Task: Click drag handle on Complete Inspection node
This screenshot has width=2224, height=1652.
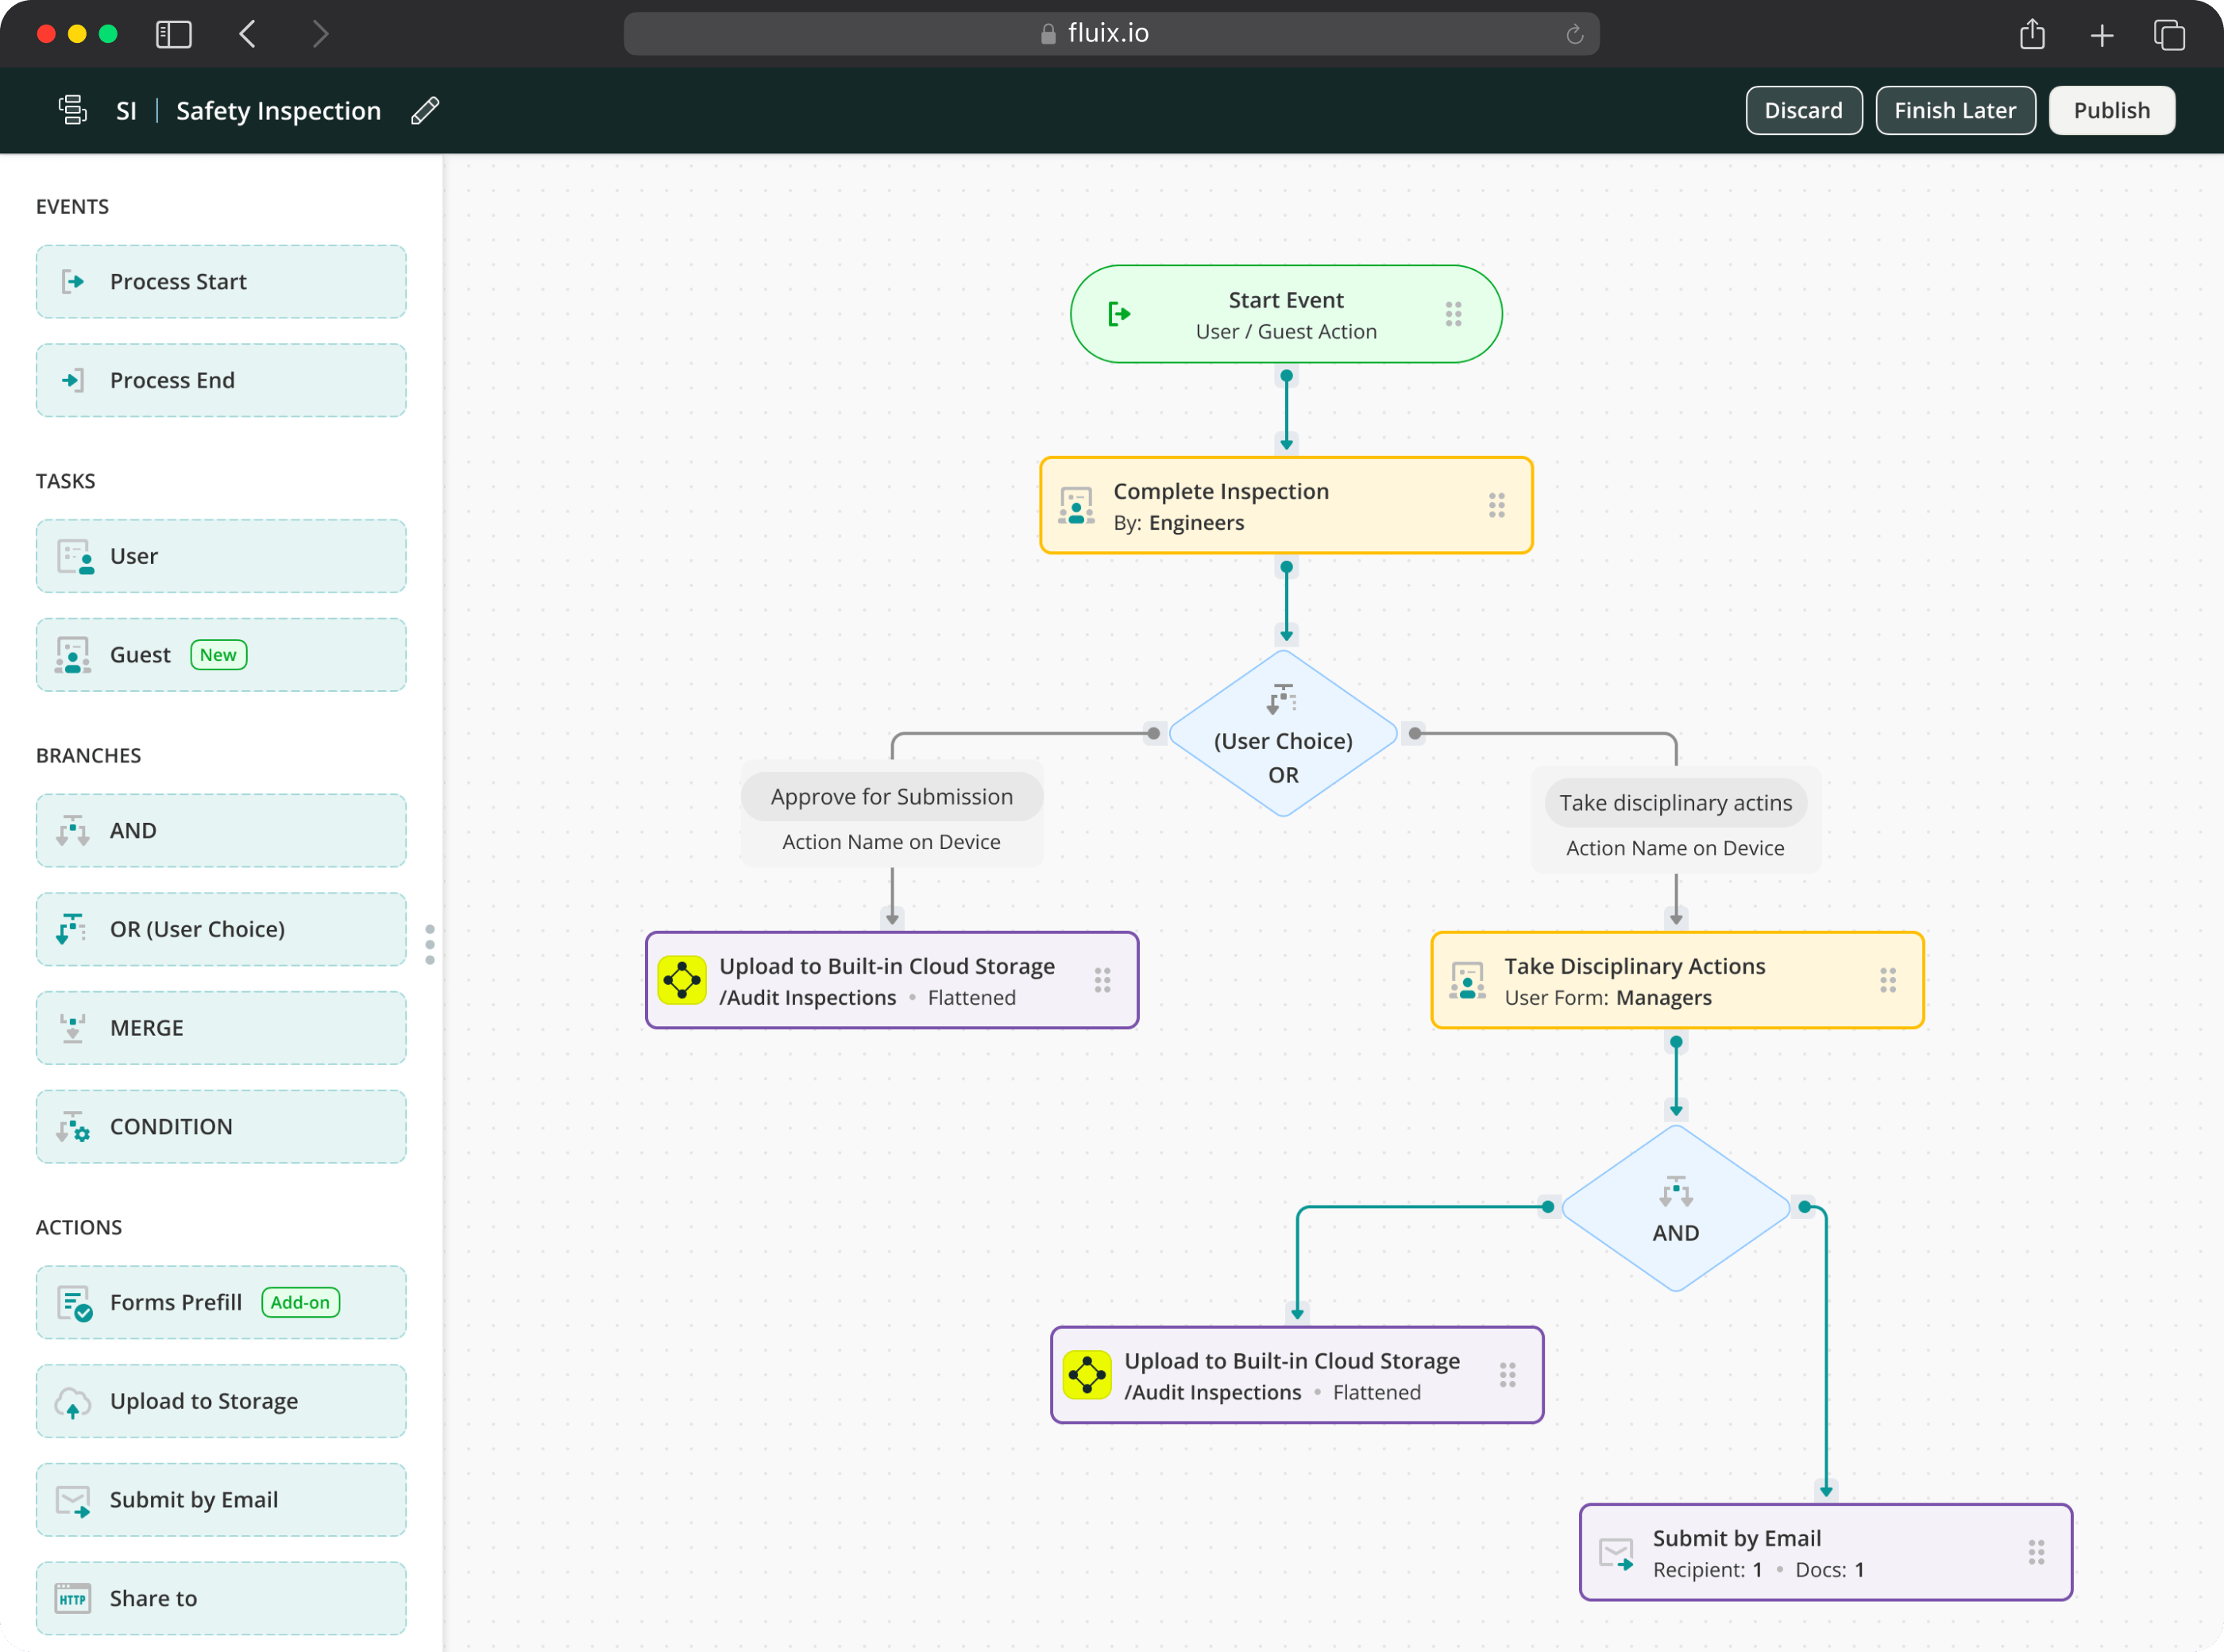Action: point(1496,505)
